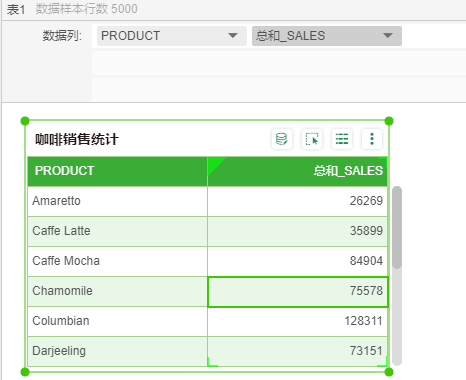Click the empty field row below data columns
Viewport: 466px width, 380px height.
(x=279, y=63)
